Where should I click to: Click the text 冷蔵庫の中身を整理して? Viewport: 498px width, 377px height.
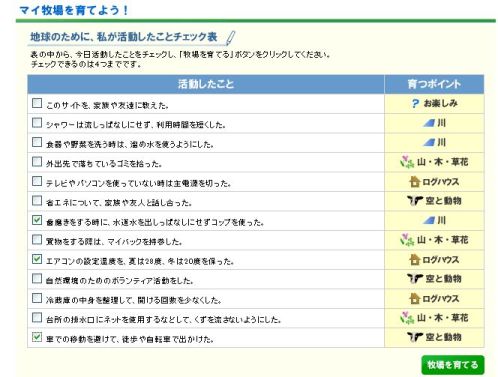coord(90,300)
